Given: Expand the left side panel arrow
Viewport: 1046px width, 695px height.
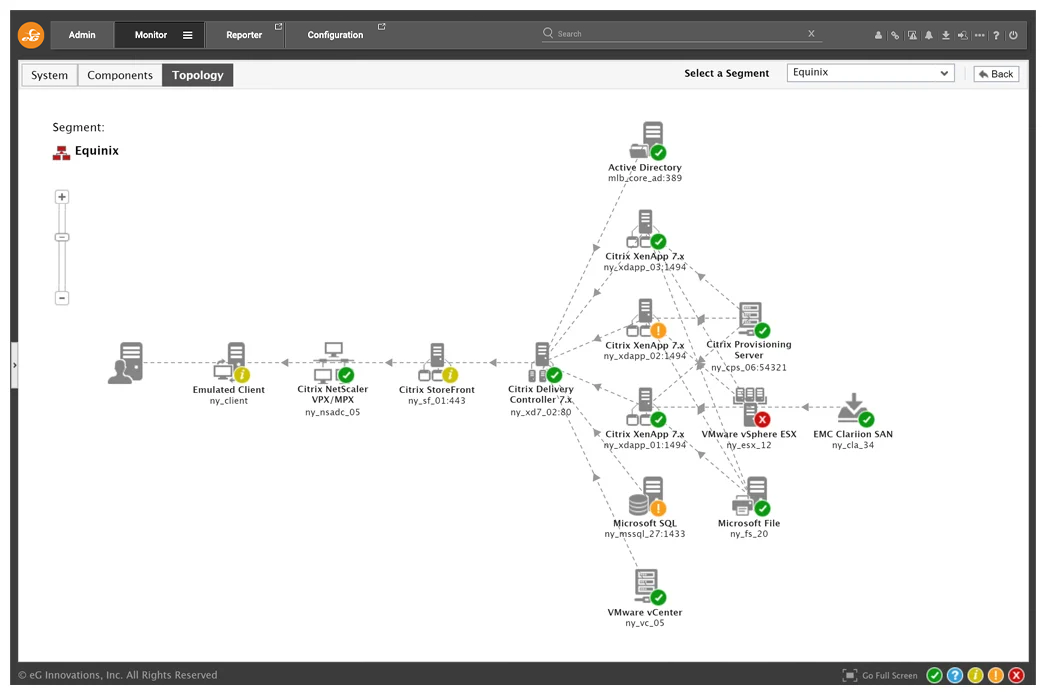Looking at the screenshot, I should 15,365.
